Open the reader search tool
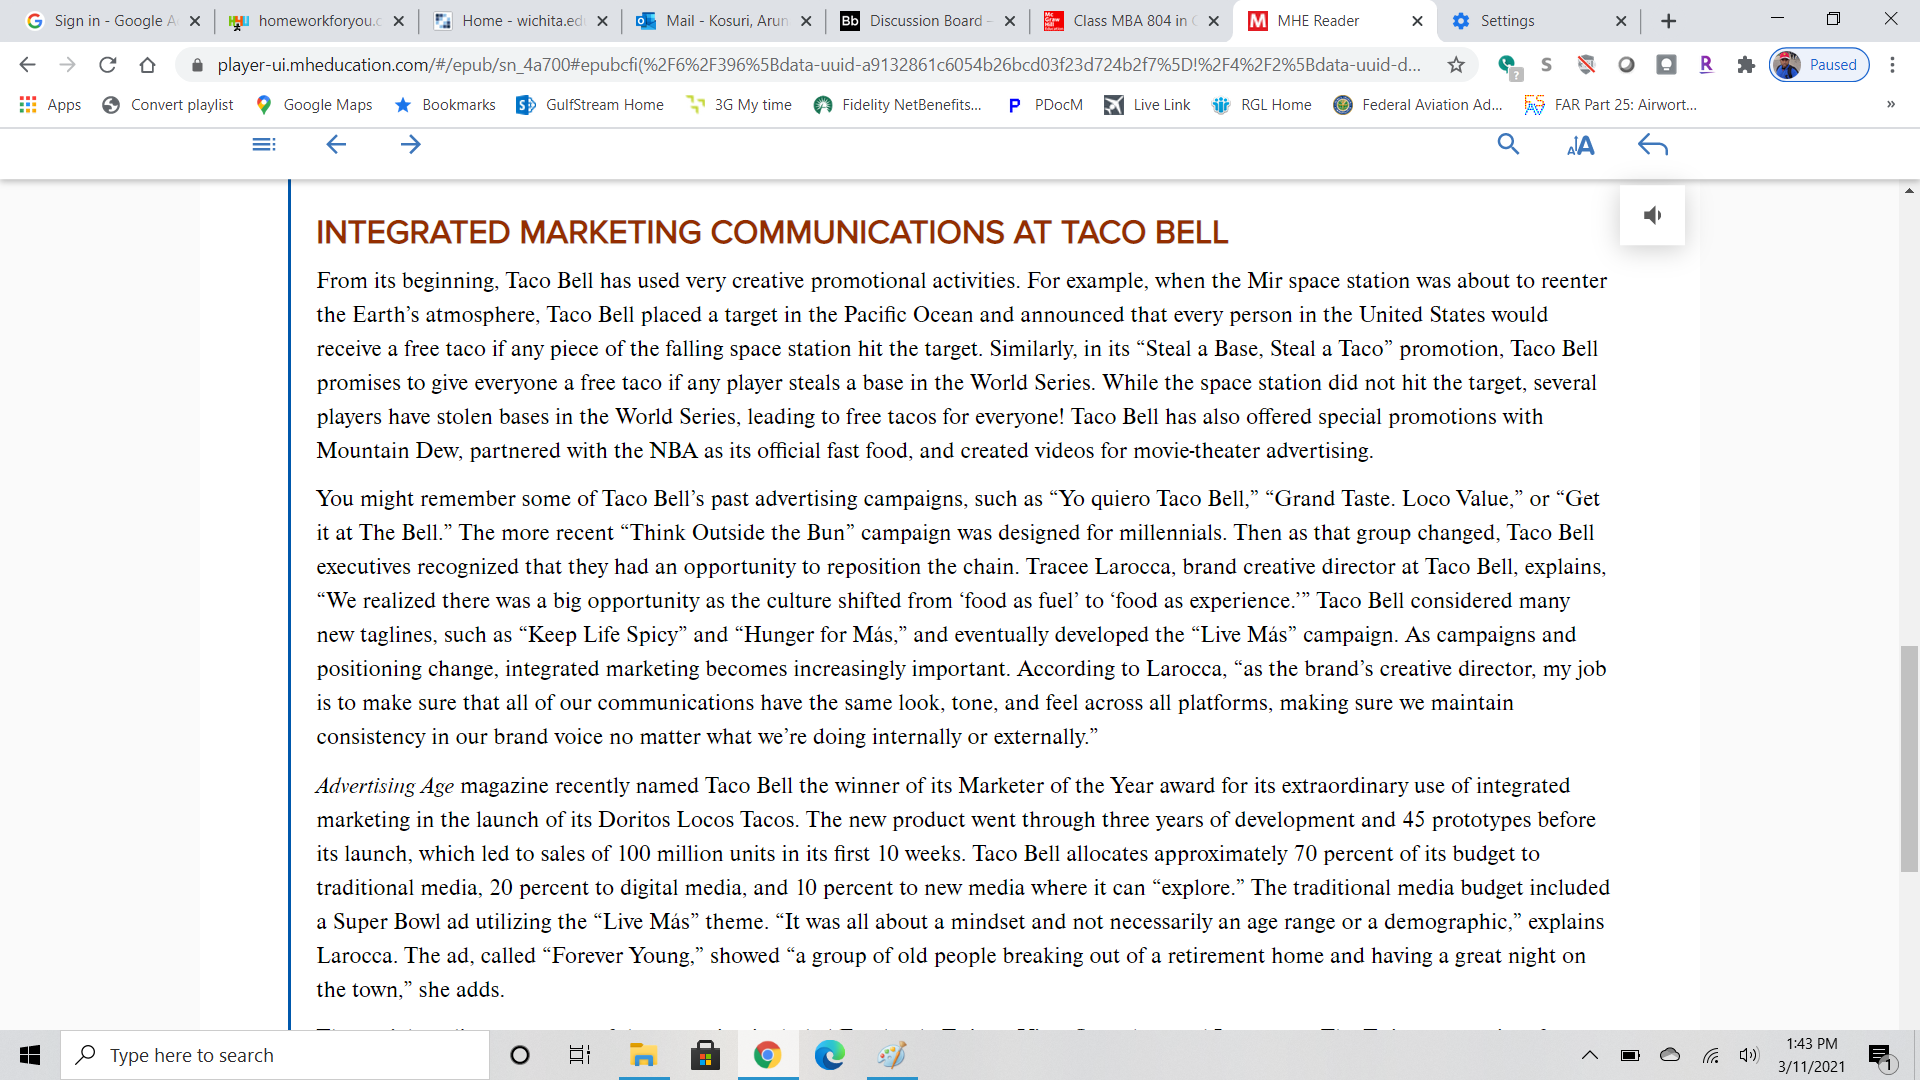Viewport: 1920px width, 1080px height. point(1508,145)
